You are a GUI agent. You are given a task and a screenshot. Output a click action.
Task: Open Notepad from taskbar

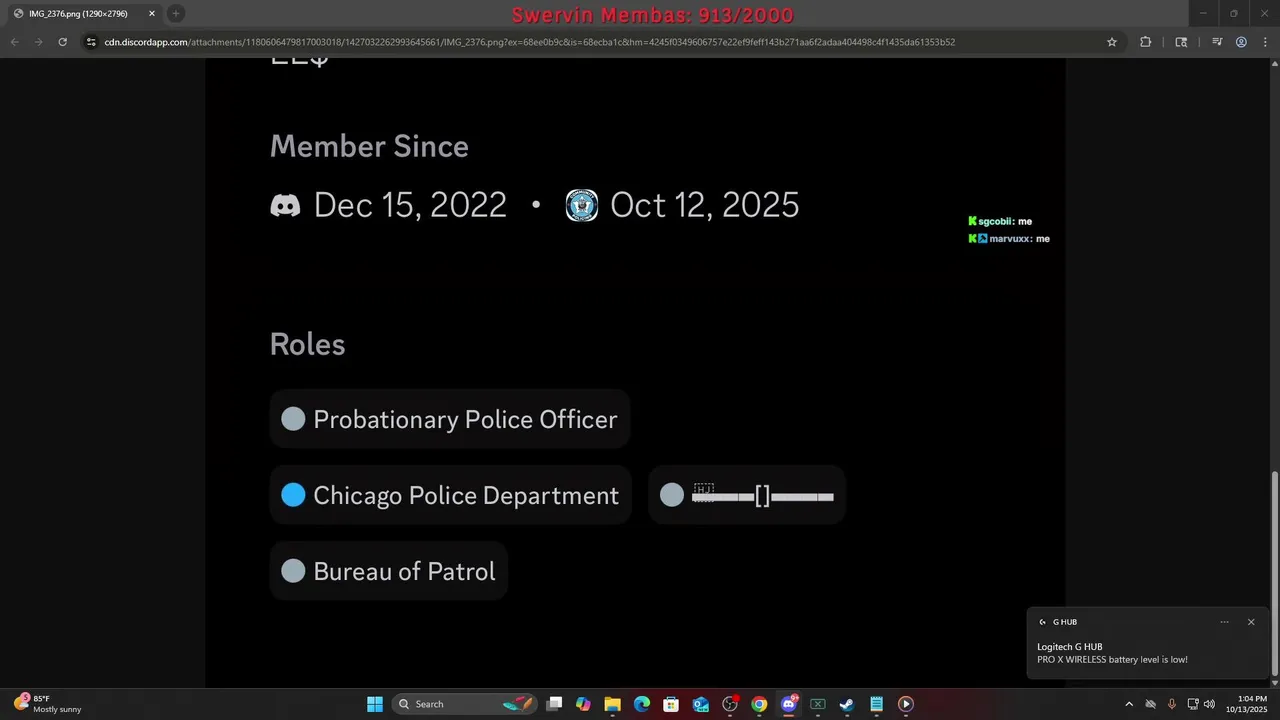877,704
